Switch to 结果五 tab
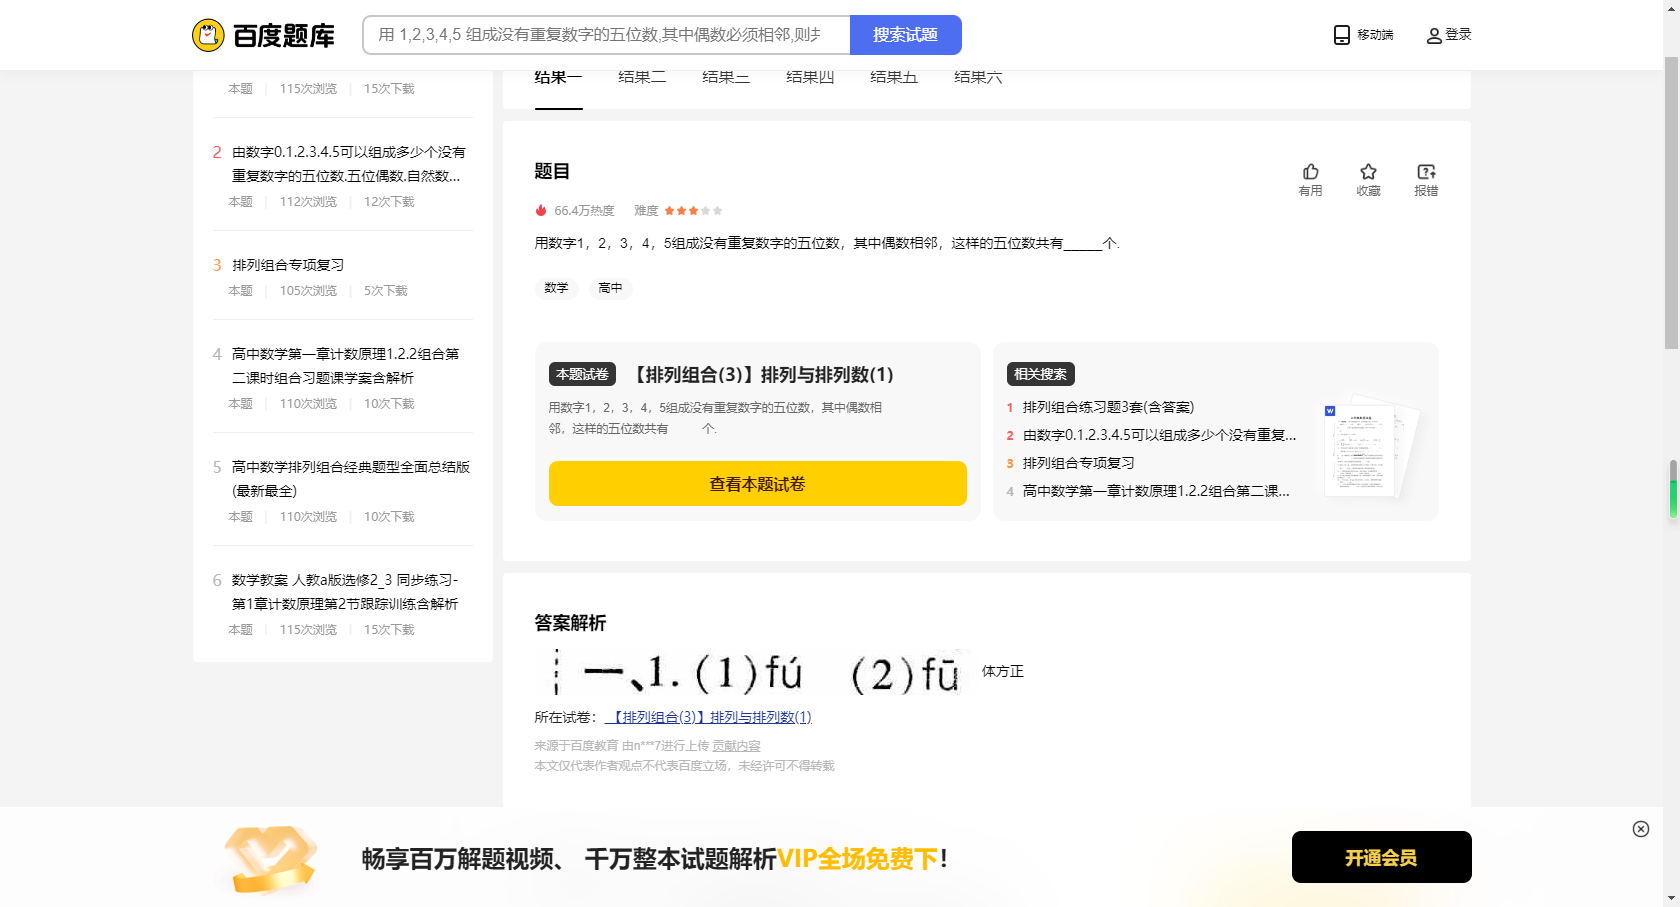Image resolution: width=1680 pixels, height=907 pixels. 894,78
